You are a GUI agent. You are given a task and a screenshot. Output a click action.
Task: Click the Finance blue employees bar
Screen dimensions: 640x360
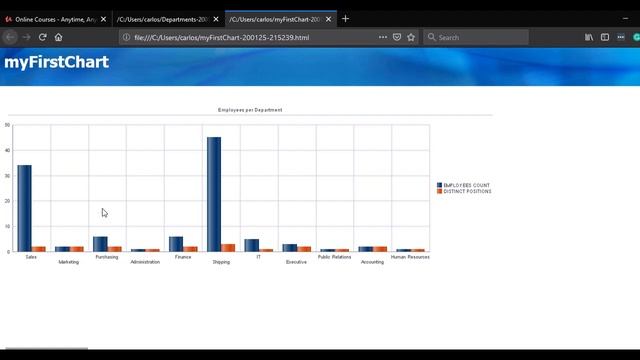(176, 244)
